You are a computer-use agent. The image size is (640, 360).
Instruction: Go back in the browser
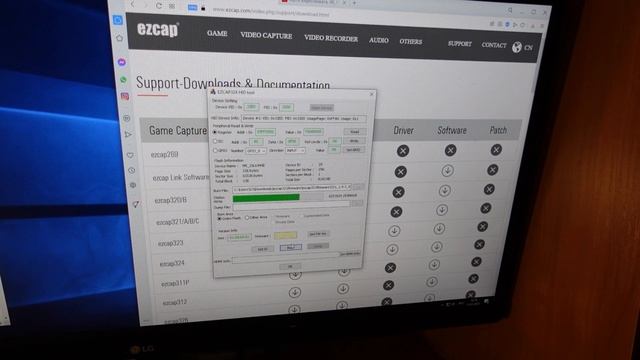point(133,4)
